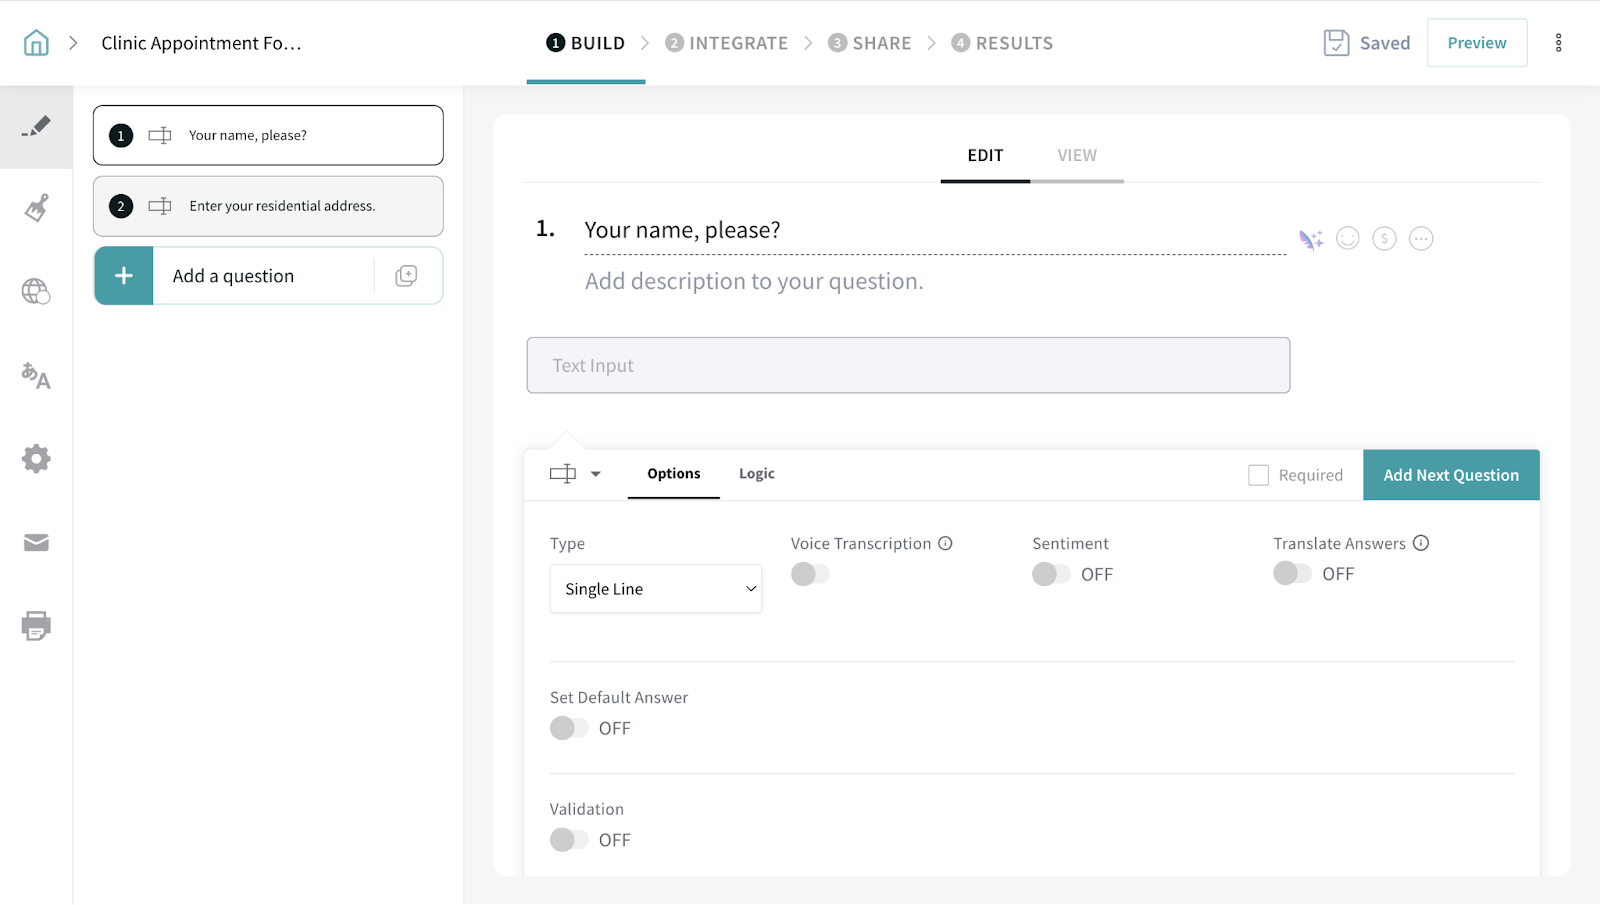The image size is (1600, 905).
Task: Check the Required checkbox
Action: [1258, 475]
